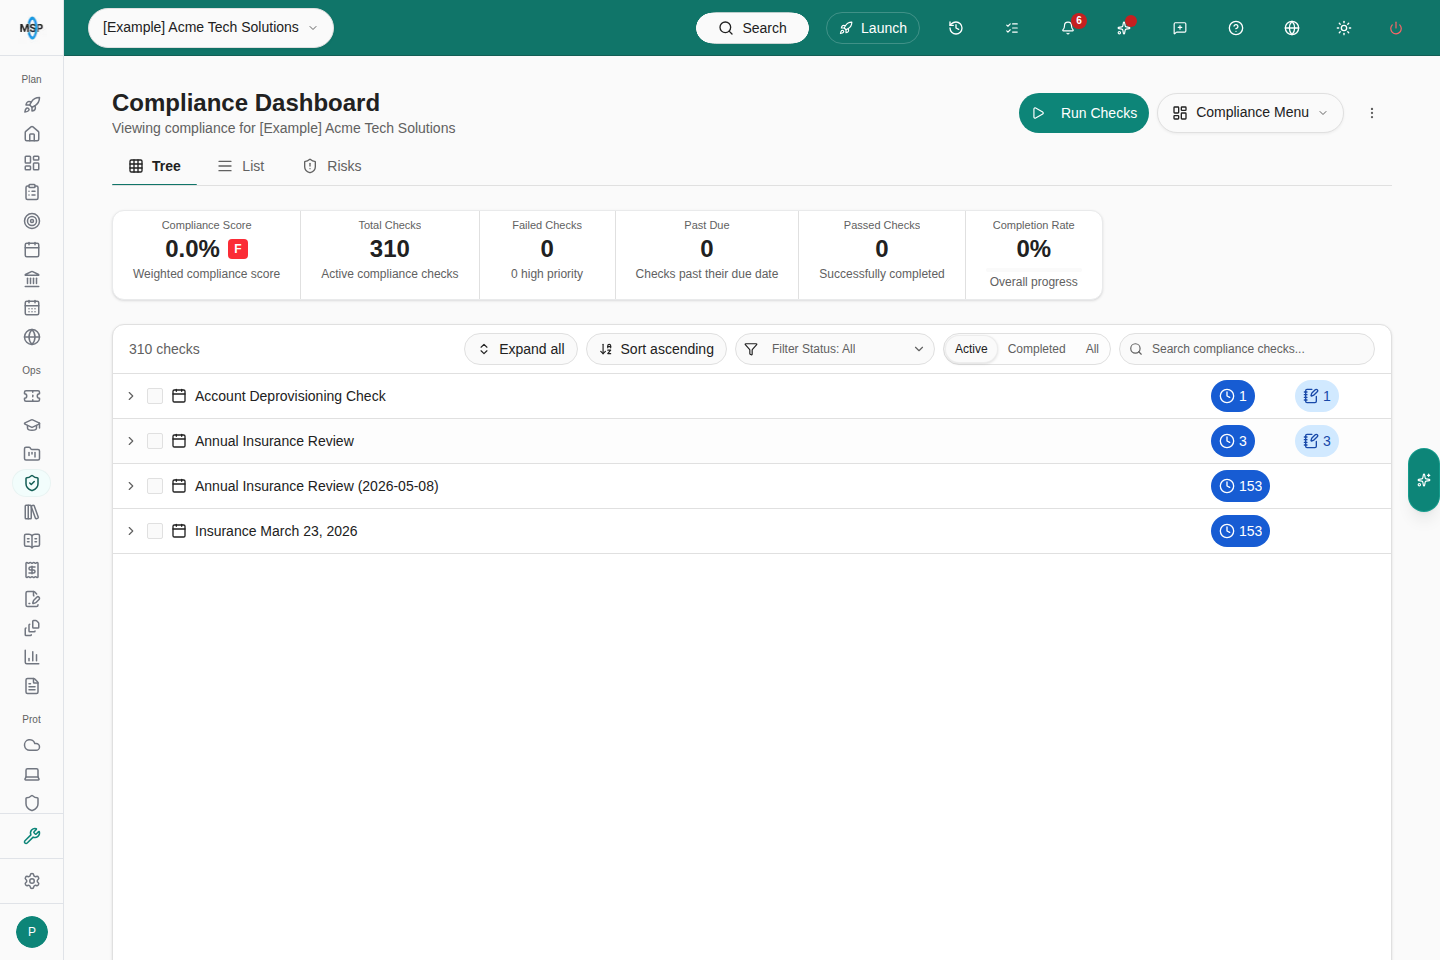1440x960 pixels.
Task: Open the Risks tab
Action: [x=332, y=166]
